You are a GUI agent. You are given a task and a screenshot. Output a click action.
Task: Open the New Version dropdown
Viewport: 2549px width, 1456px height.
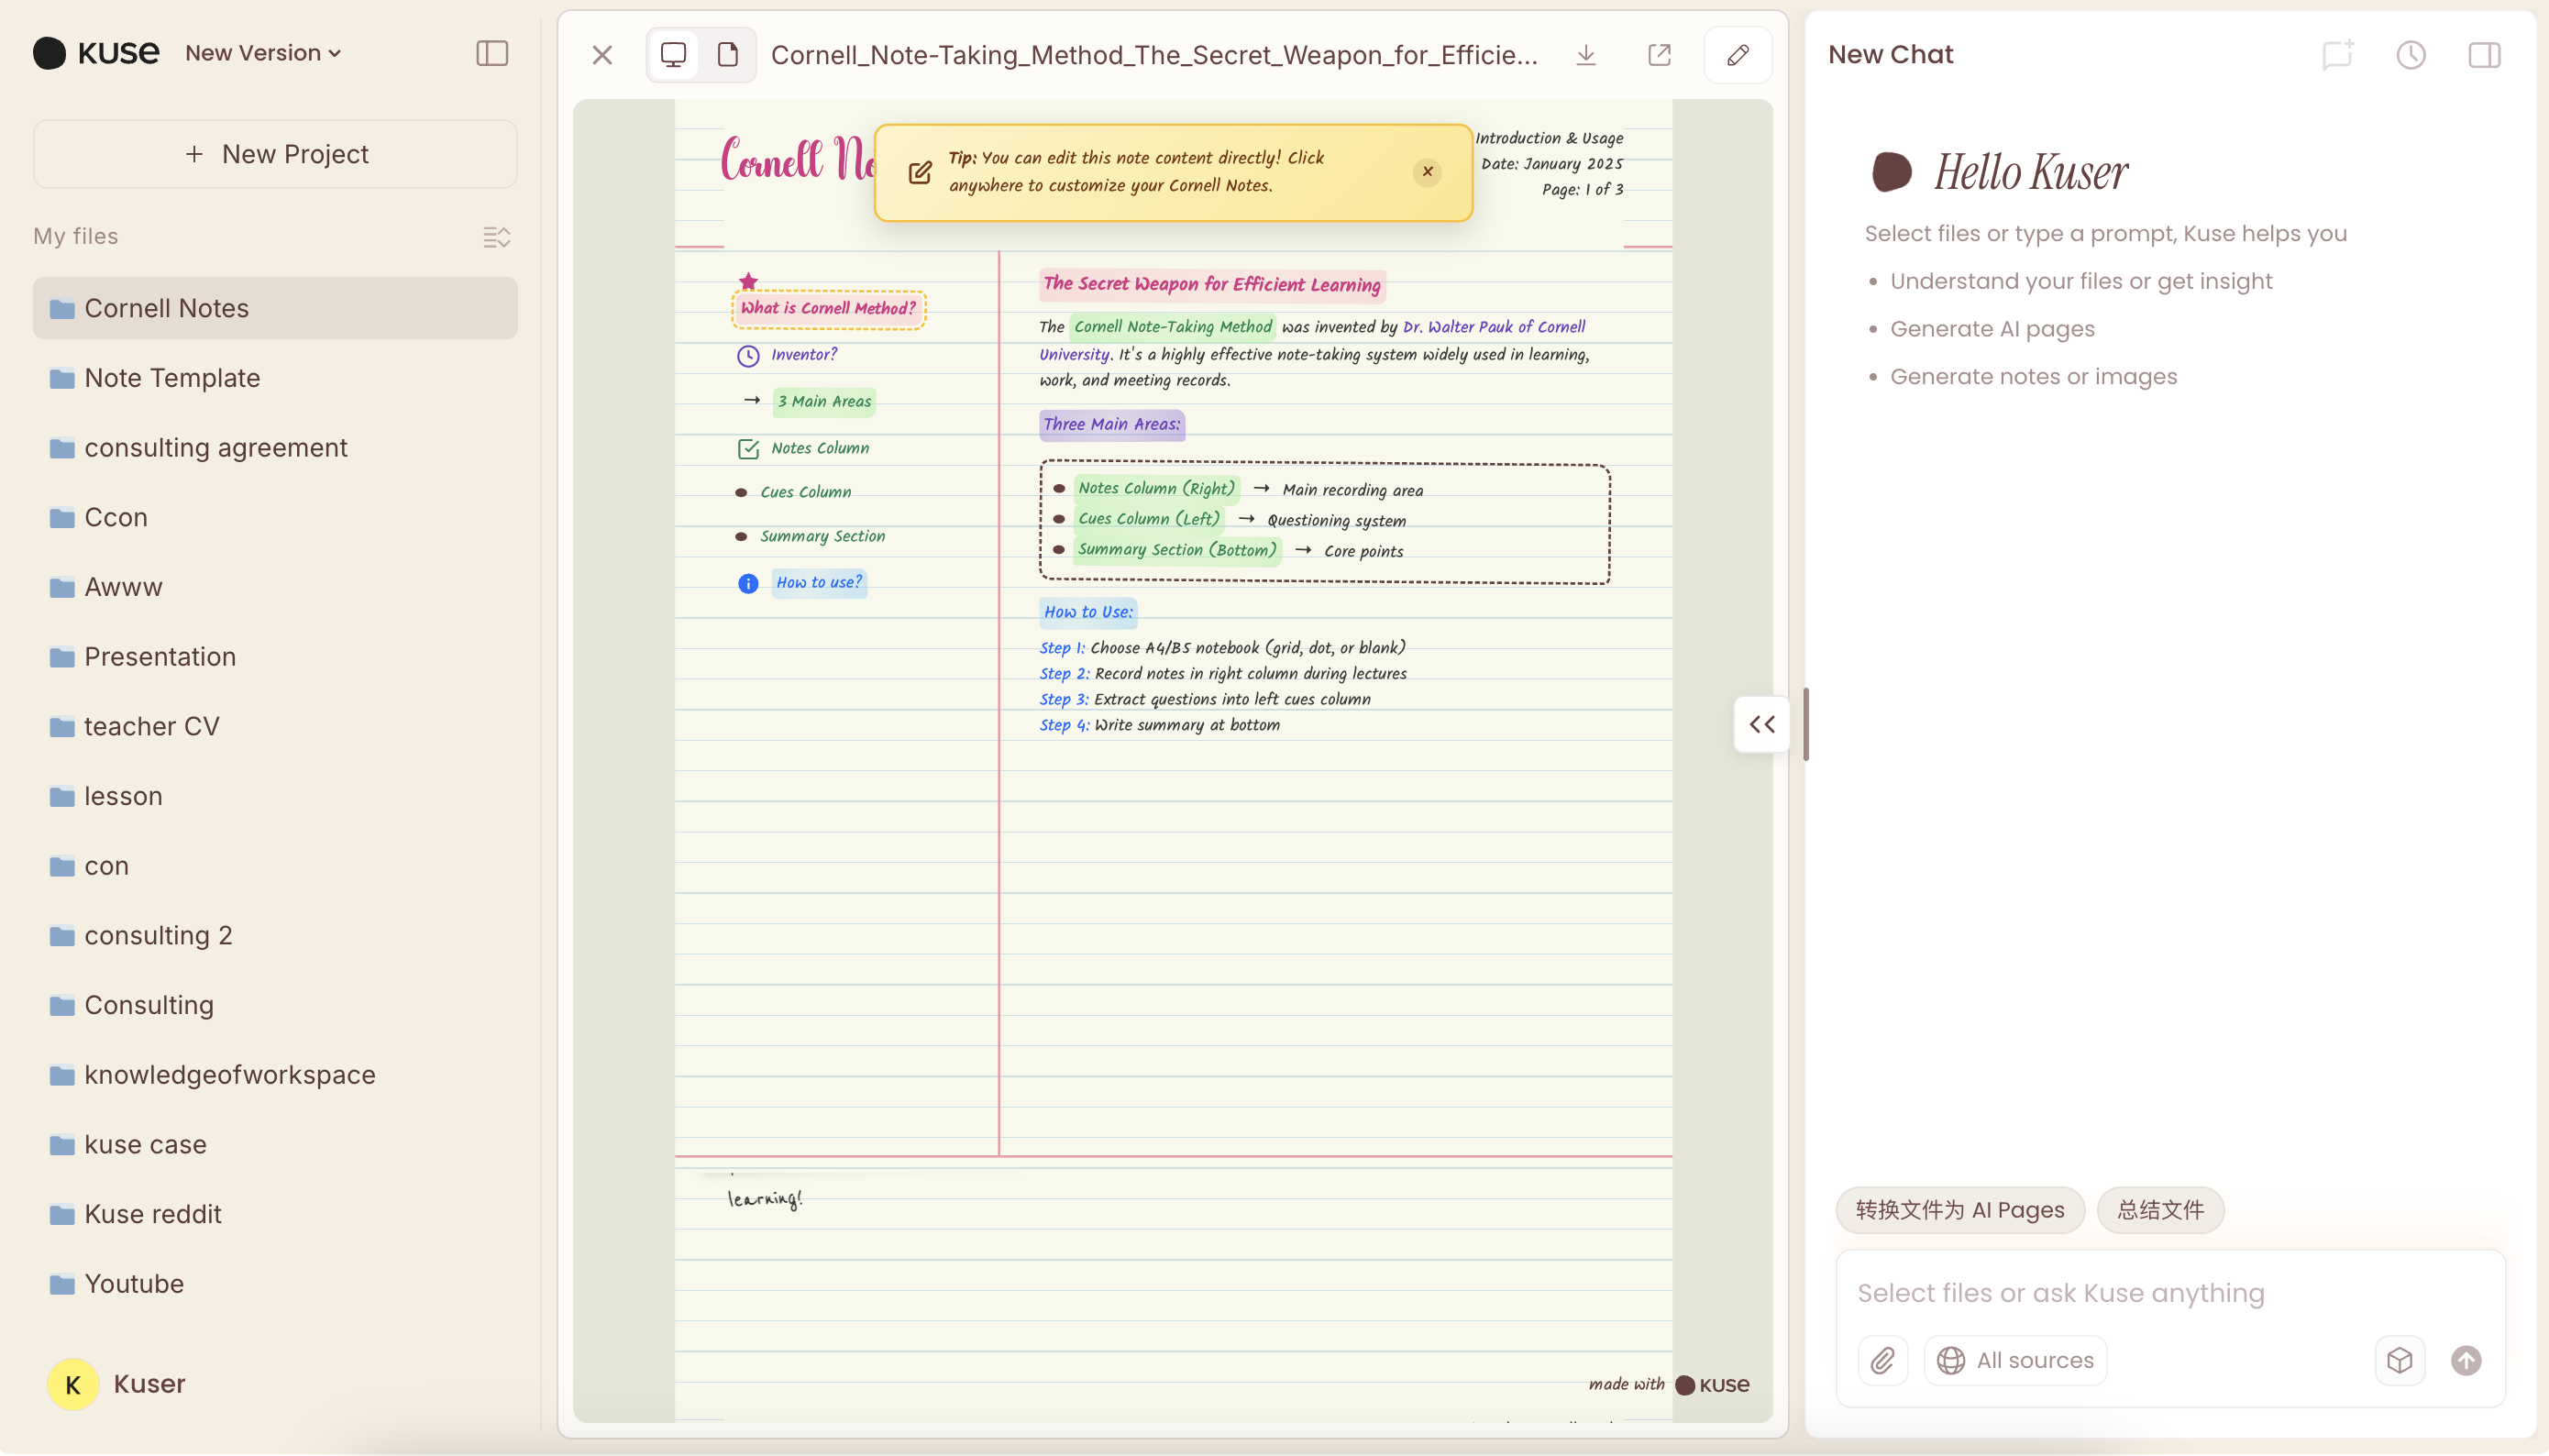tap(263, 53)
